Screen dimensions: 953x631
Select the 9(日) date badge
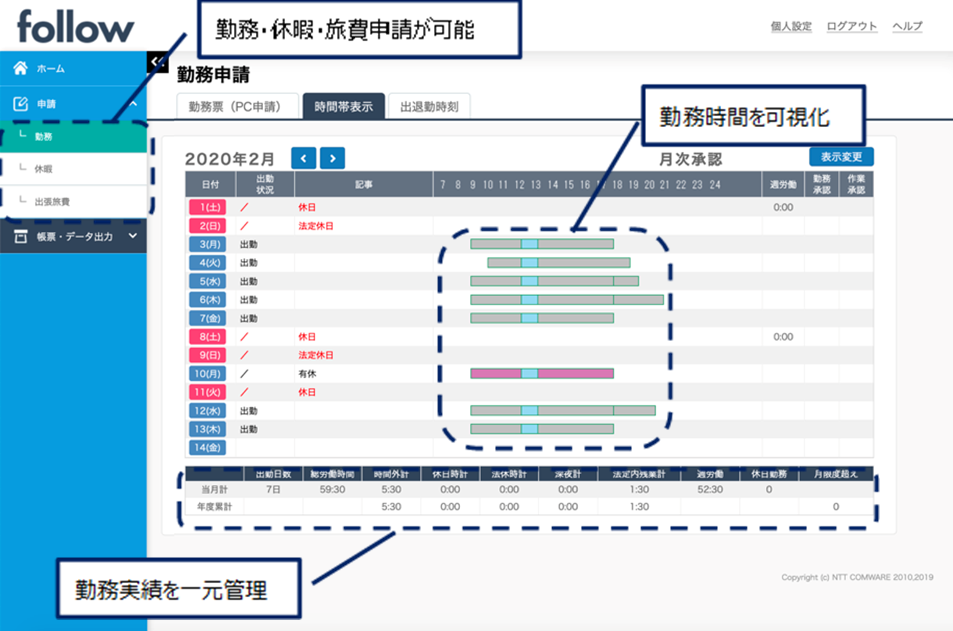pyautogui.click(x=207, y=355)
